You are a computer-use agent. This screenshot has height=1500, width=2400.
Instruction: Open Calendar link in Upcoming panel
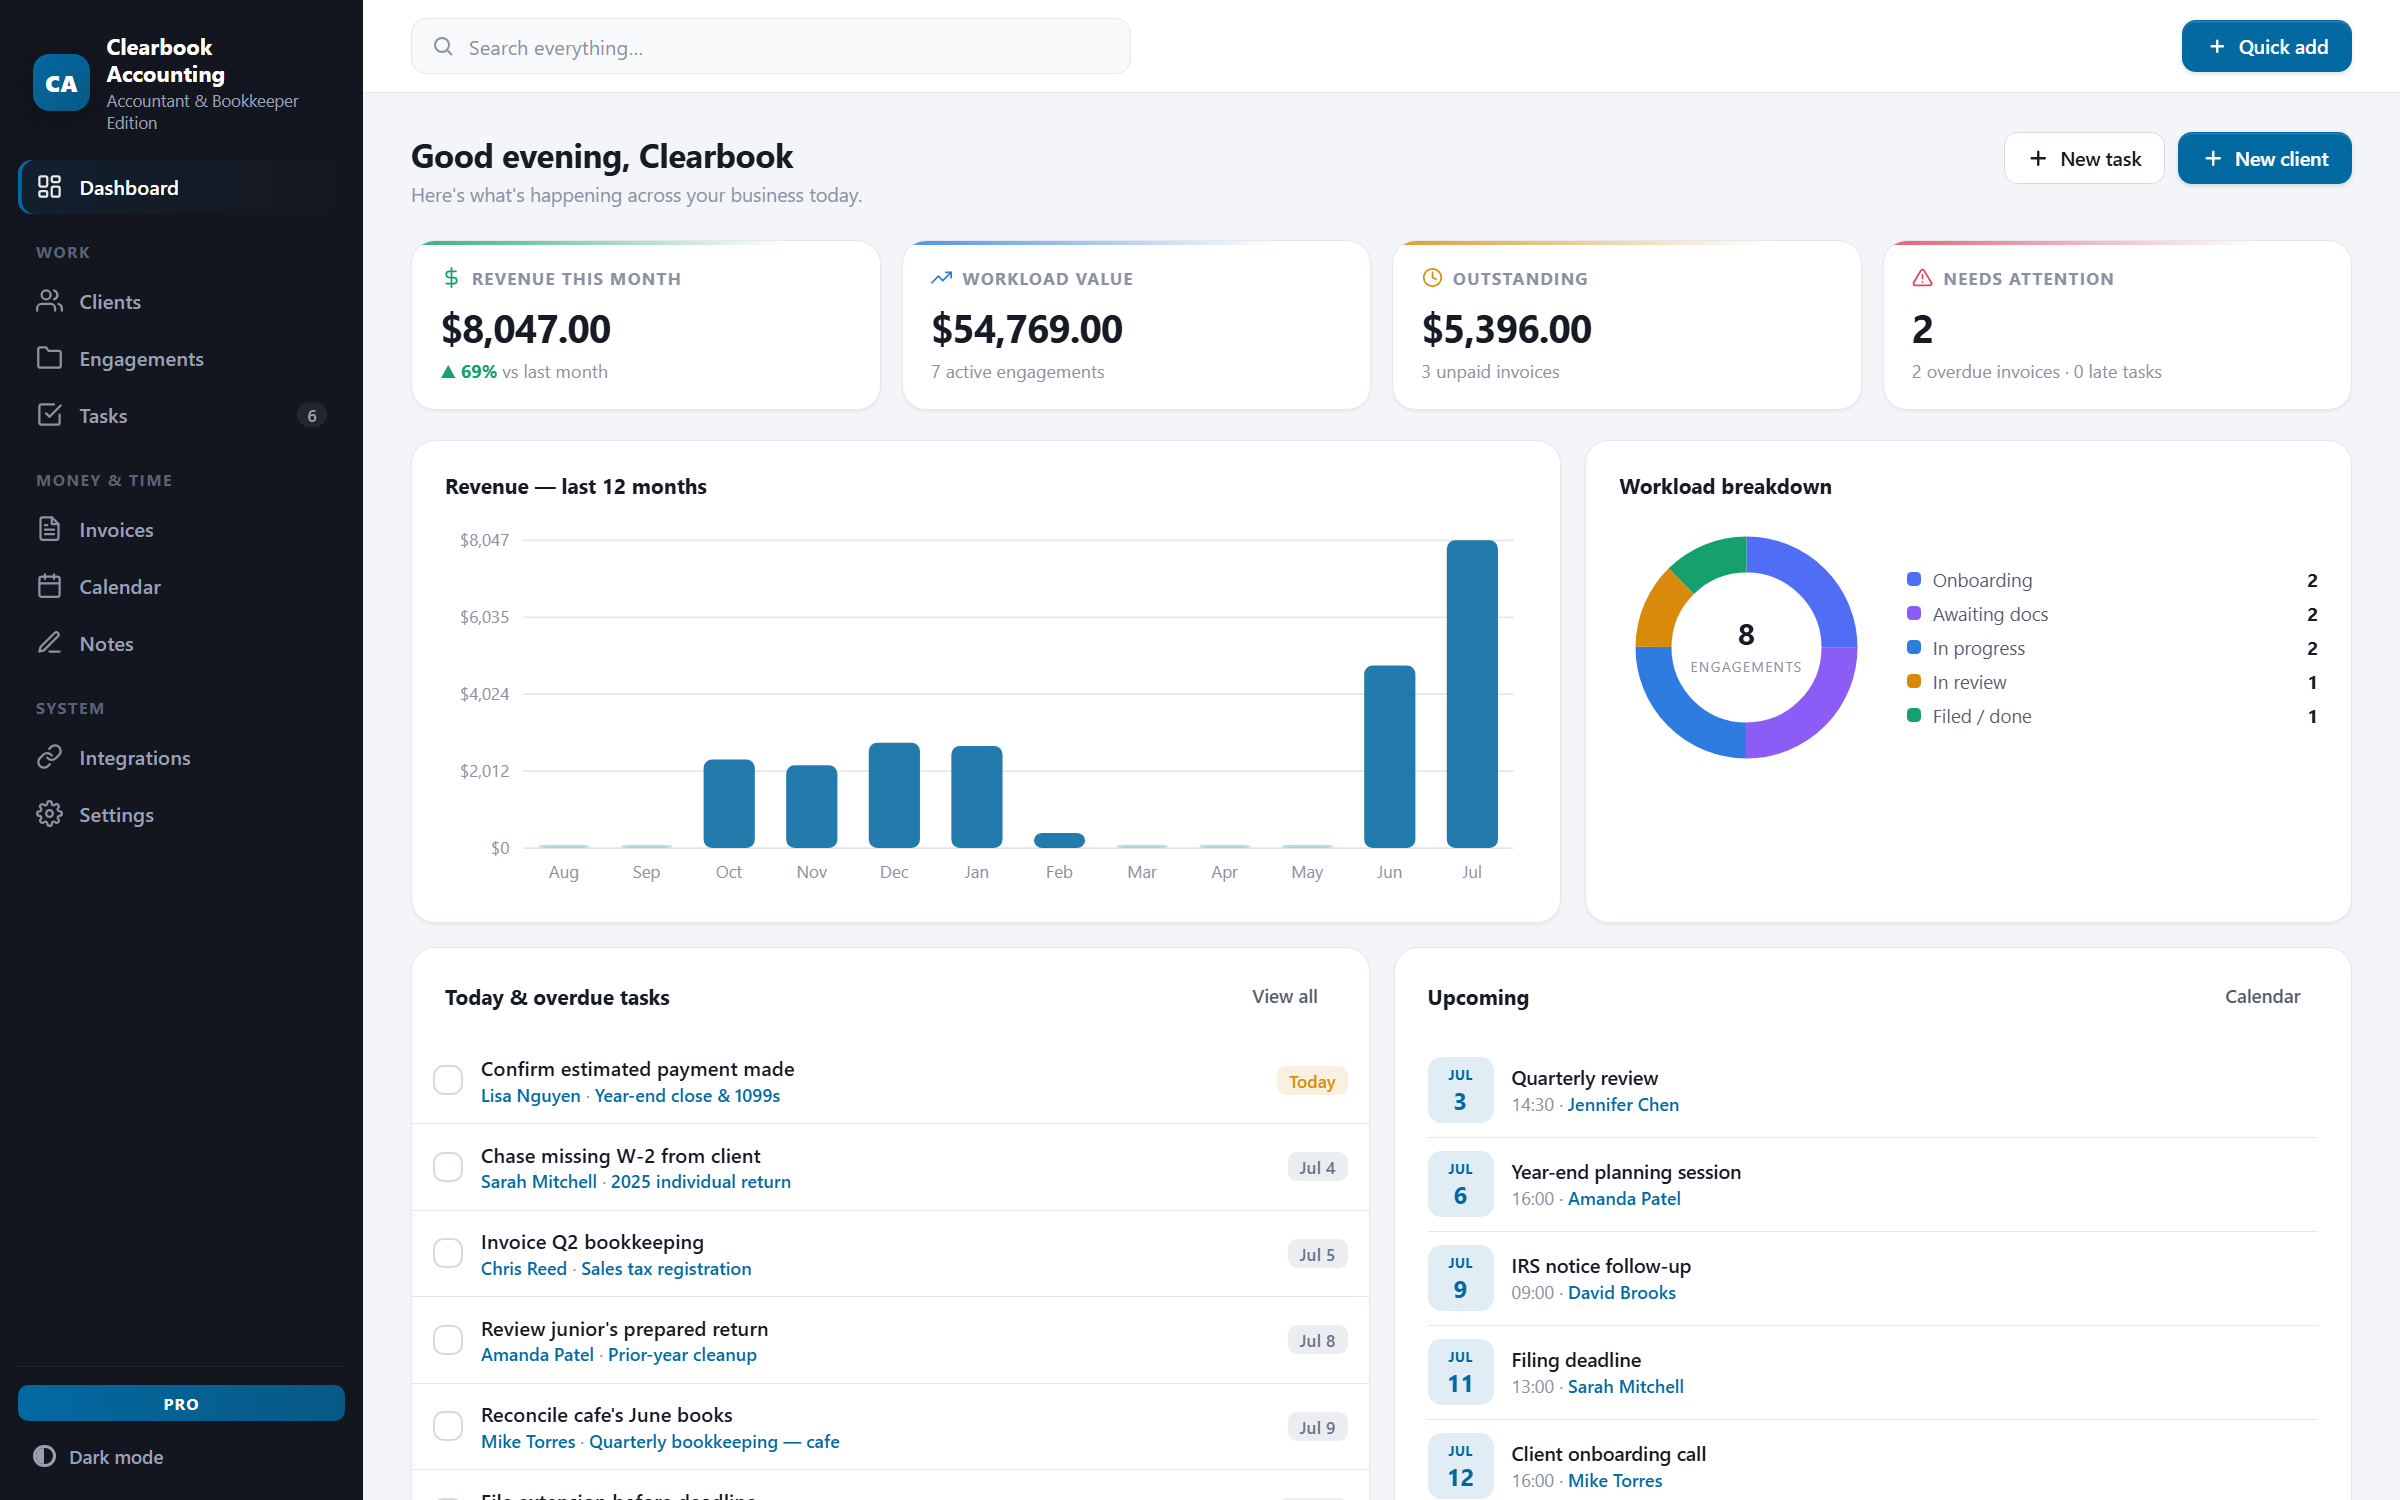pos(2262,996)
